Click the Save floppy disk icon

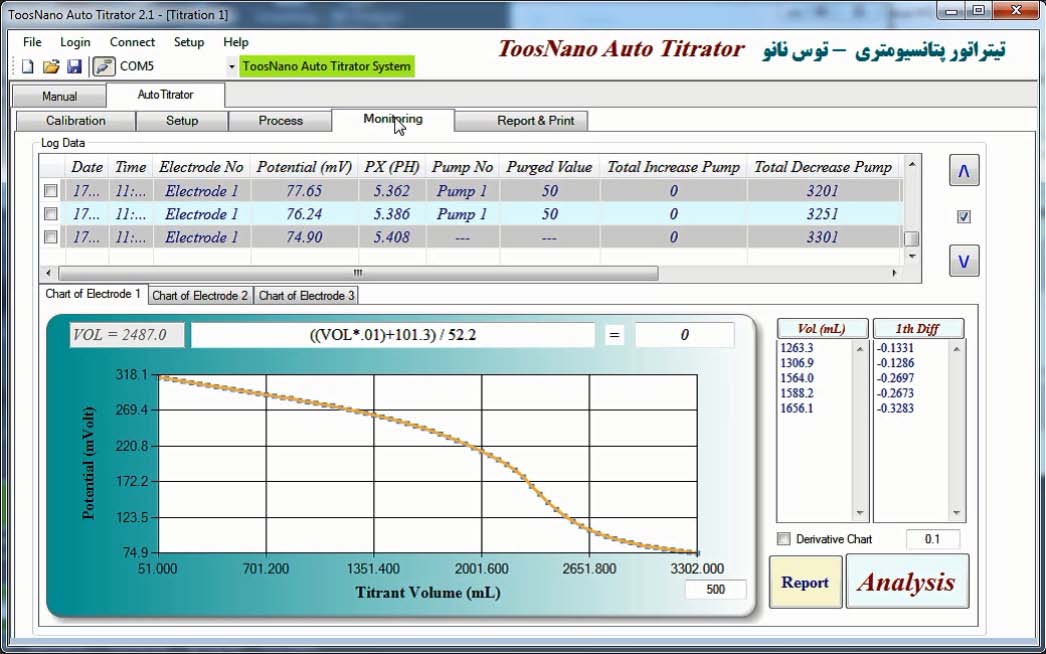pyautogui.click(x=74, y=67)
